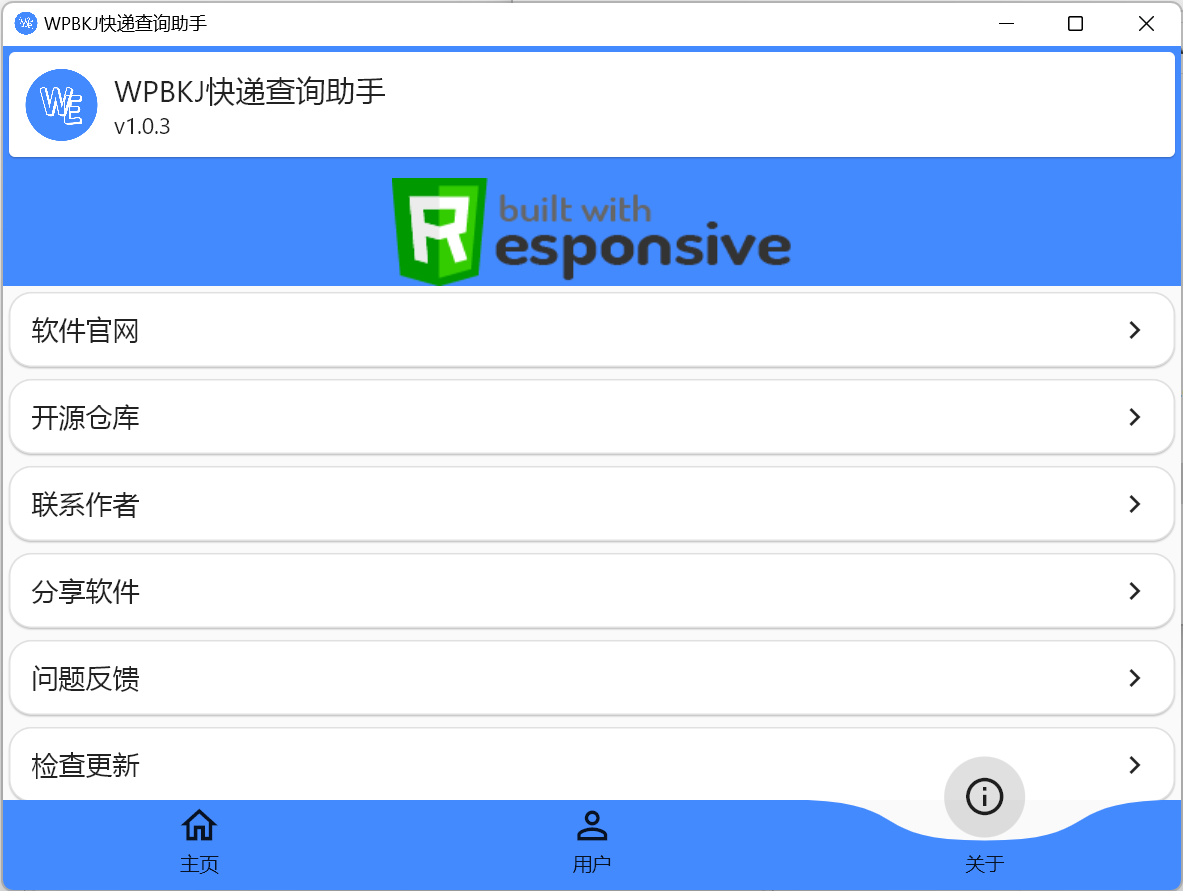The width and height of the screenshot is (1183, 891).
Task: Switch to the 关于 tab label
Action: [985, 864]
